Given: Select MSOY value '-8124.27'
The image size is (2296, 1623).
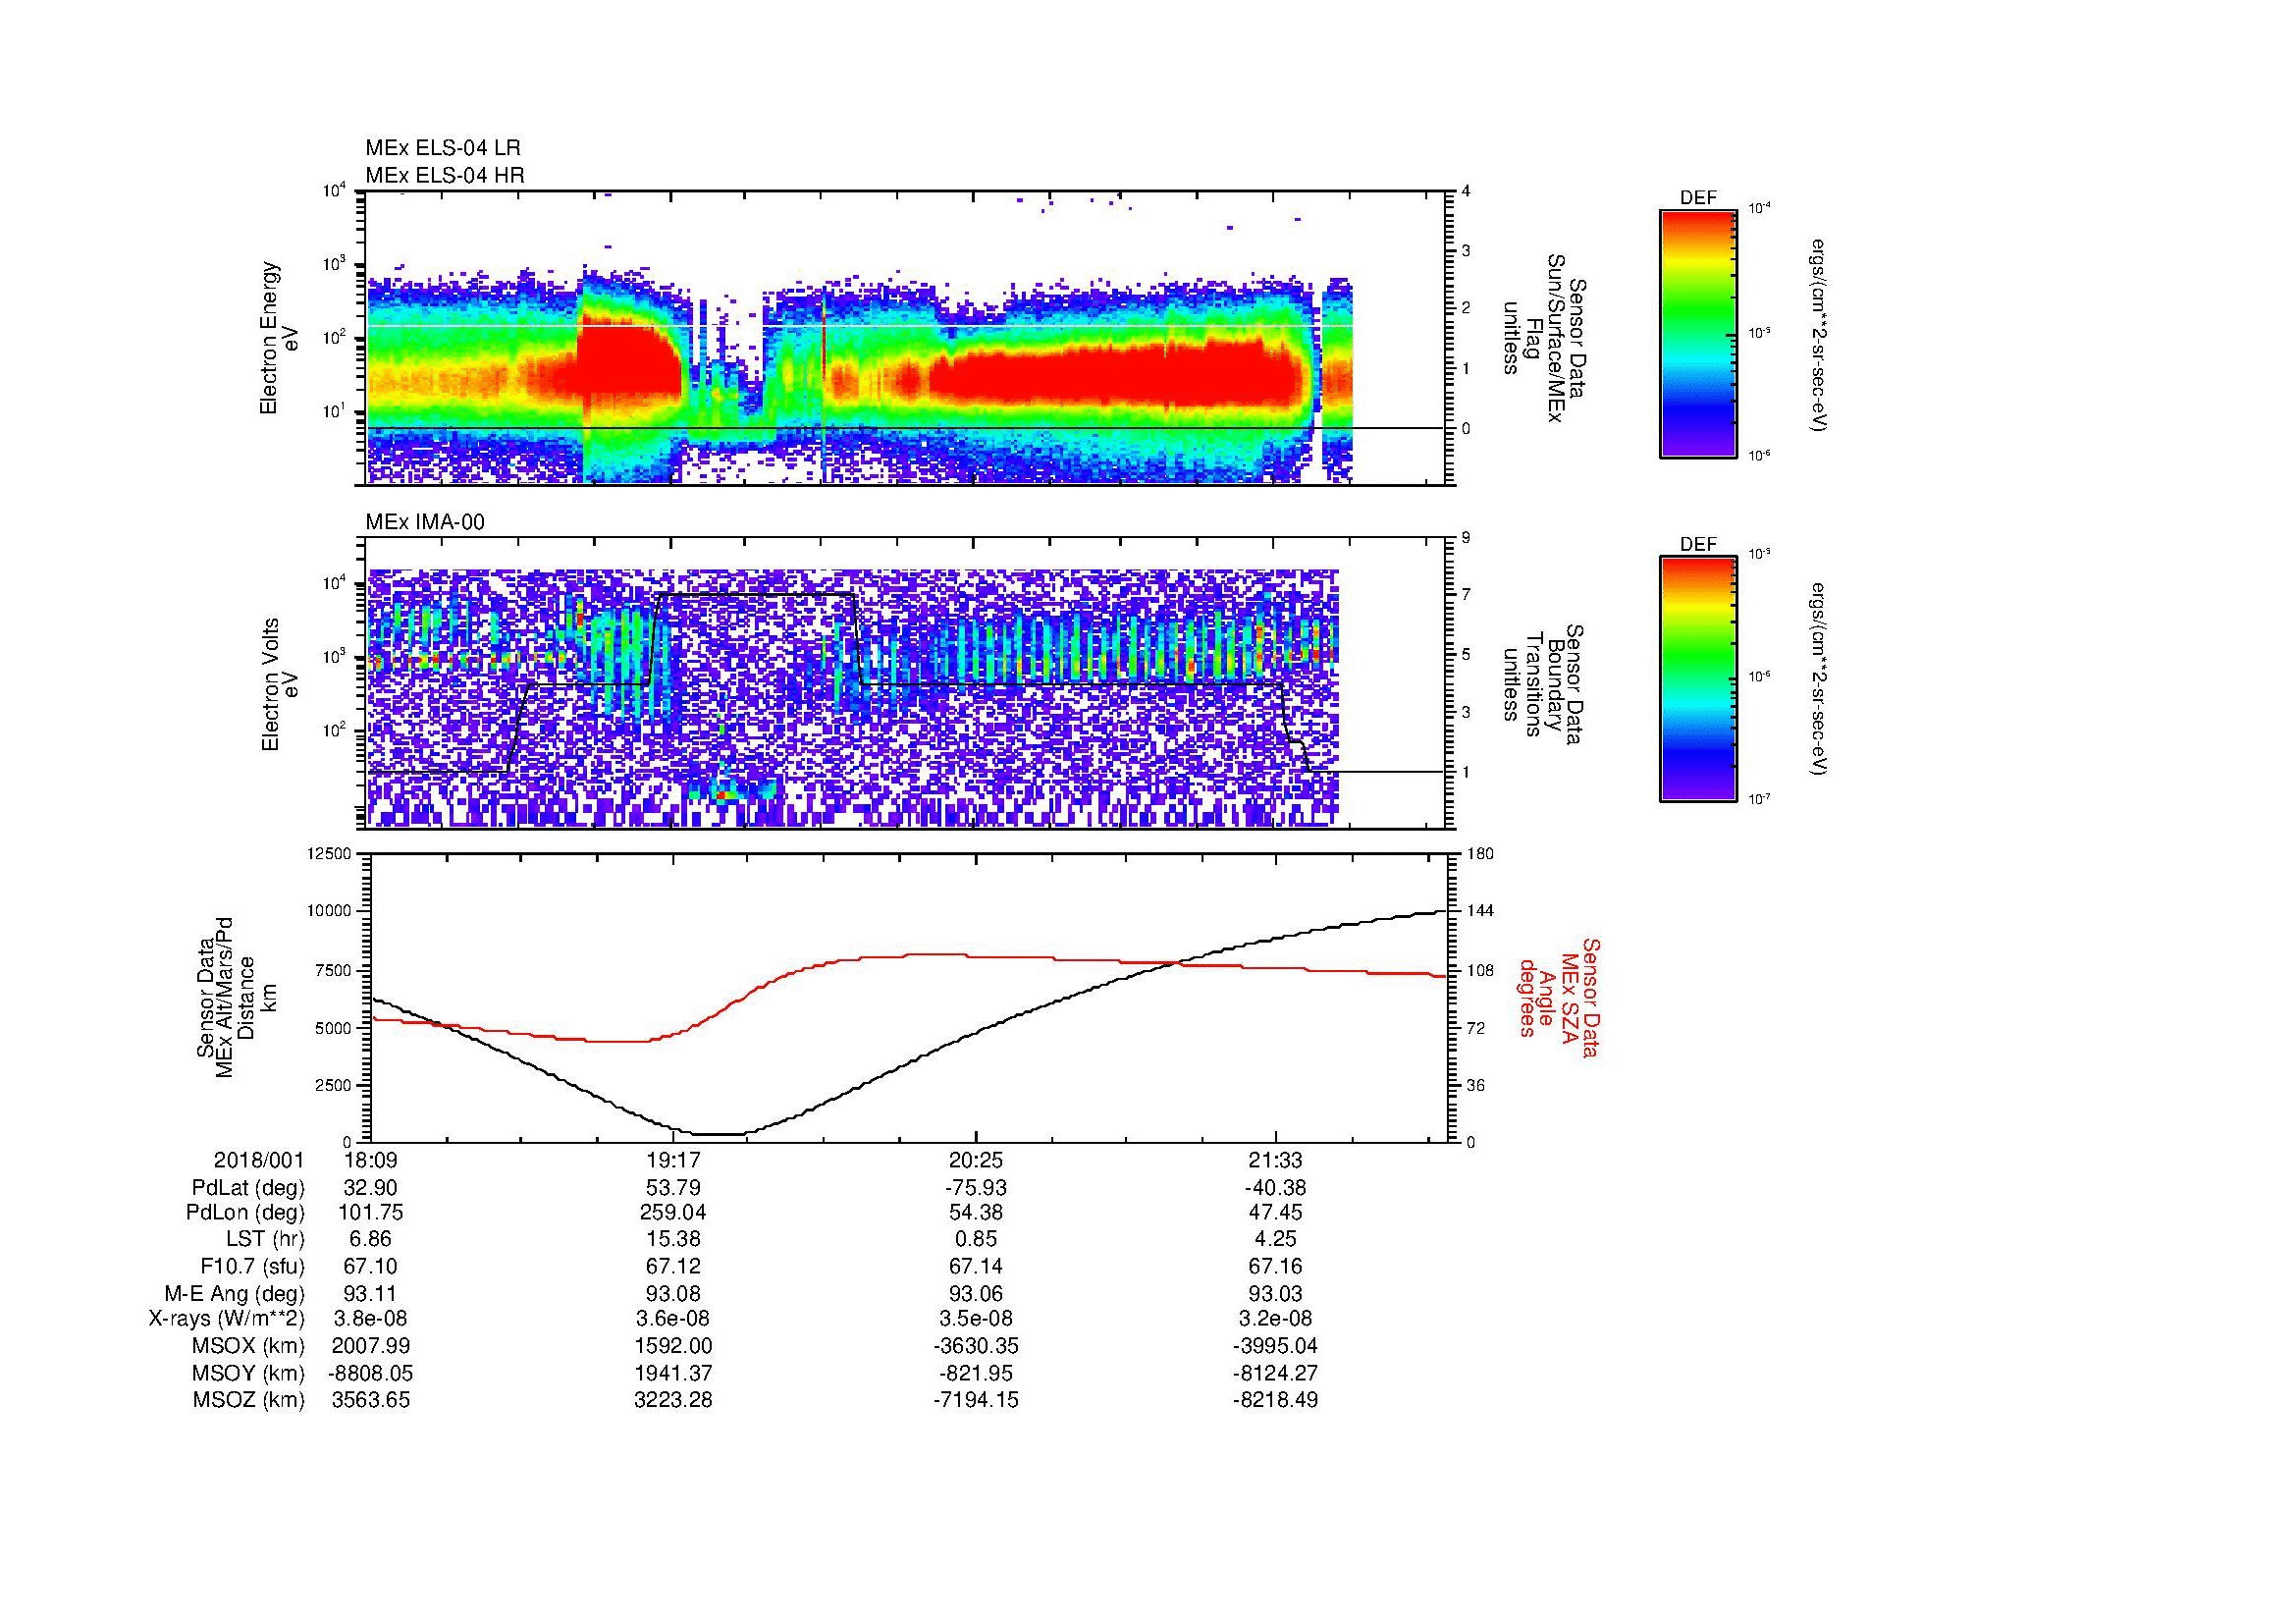Looking at the screenshot, I should (x=1276, y=1373).
